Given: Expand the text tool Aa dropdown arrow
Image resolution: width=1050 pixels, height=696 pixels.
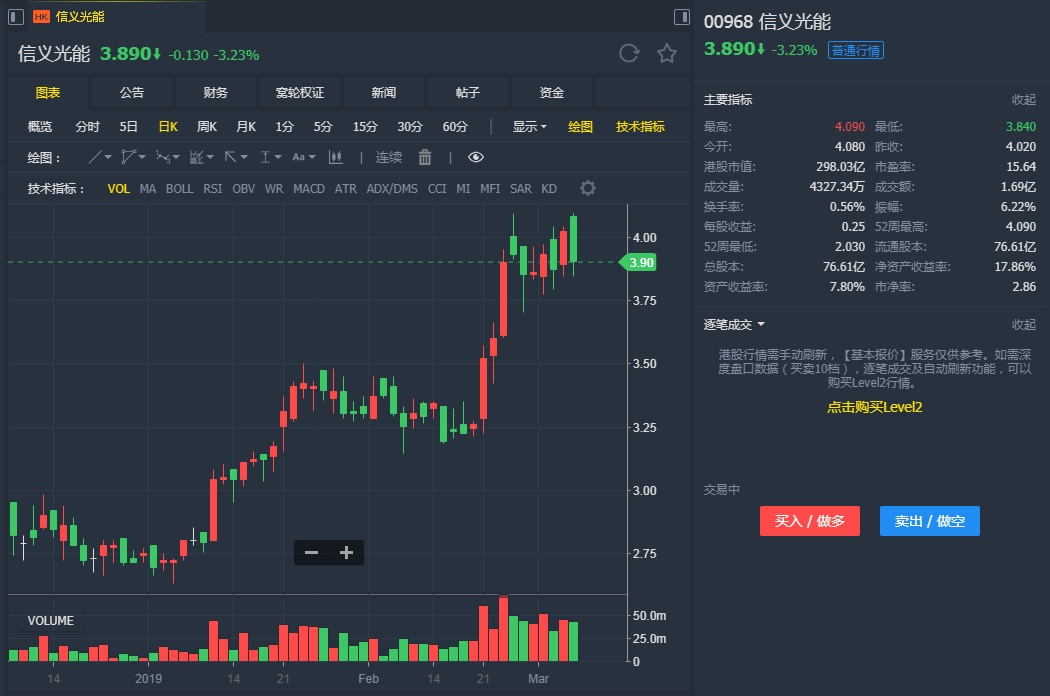Looking at the screenshot, I should [312, 157].
